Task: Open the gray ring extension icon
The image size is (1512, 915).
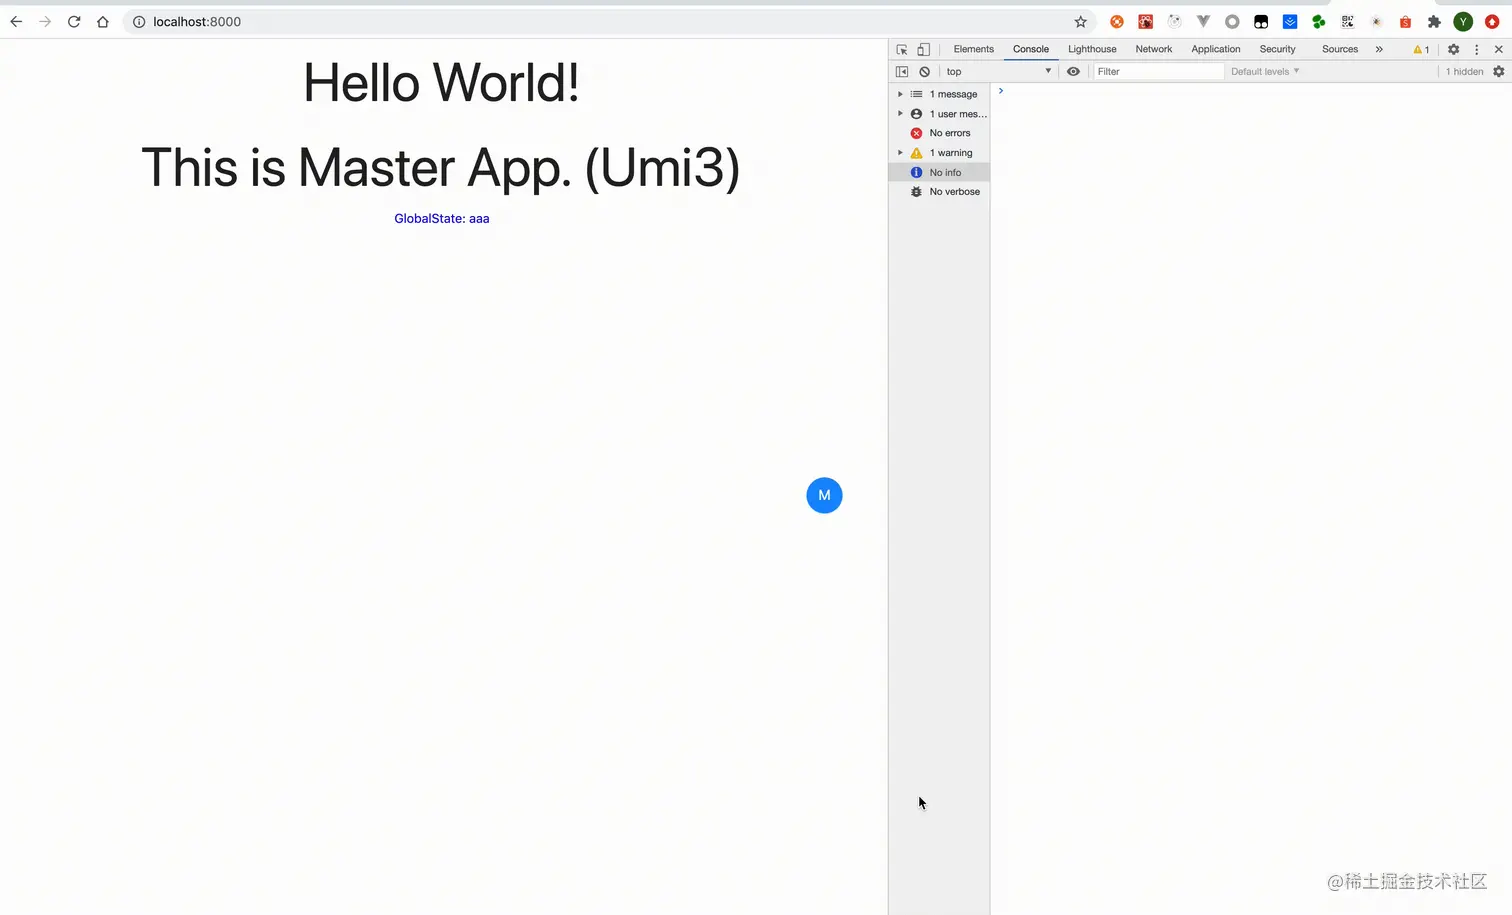Action: tap(1232, 22)
